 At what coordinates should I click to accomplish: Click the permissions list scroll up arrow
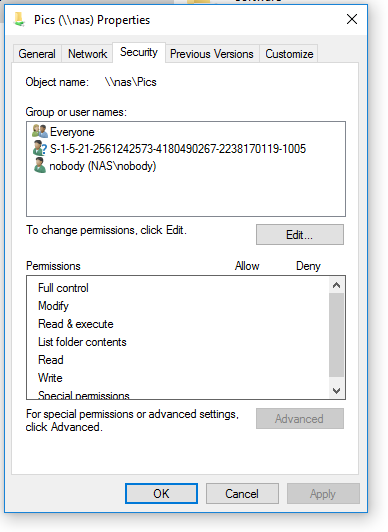(x=336, y=285)
